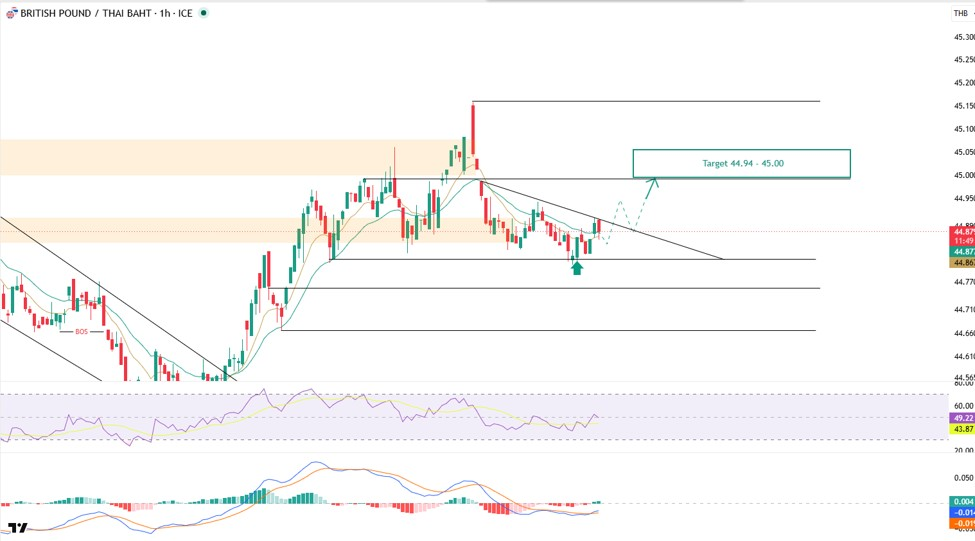975x541 pixels.
Task: Click the 44.95 price scale label
Action: 964,198
